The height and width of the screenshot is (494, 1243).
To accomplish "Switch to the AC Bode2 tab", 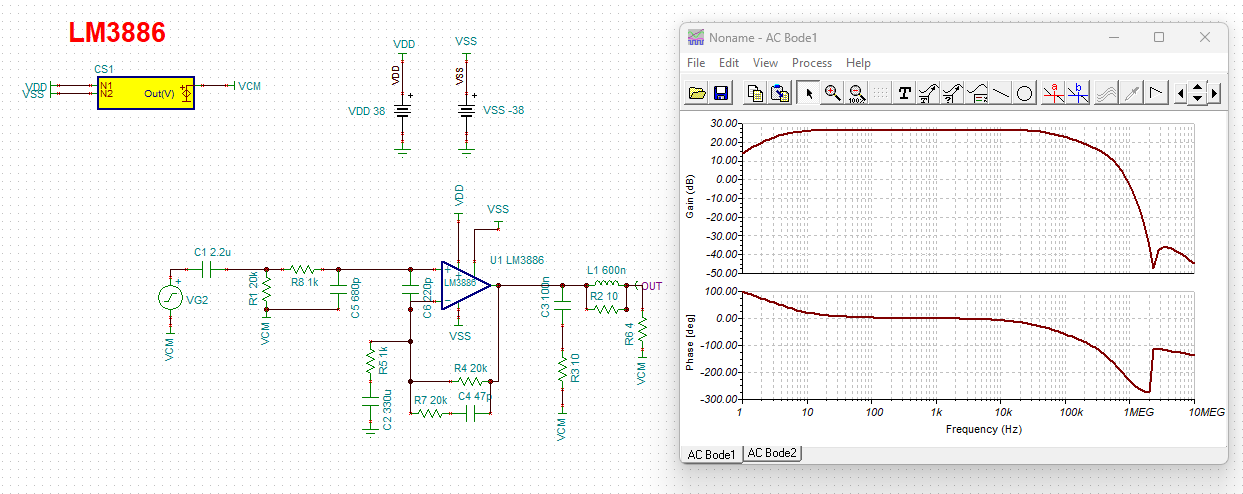I will [x=773, y=453].
